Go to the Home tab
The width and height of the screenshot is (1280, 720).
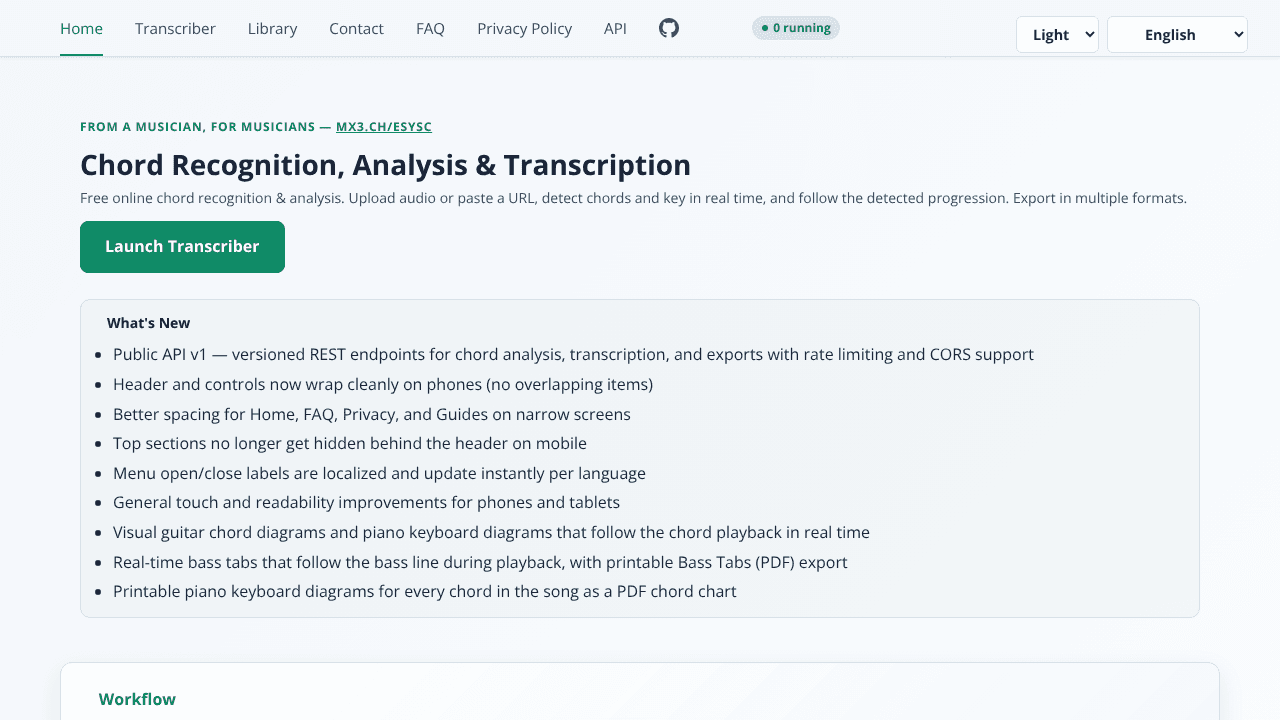pos(81,29)
